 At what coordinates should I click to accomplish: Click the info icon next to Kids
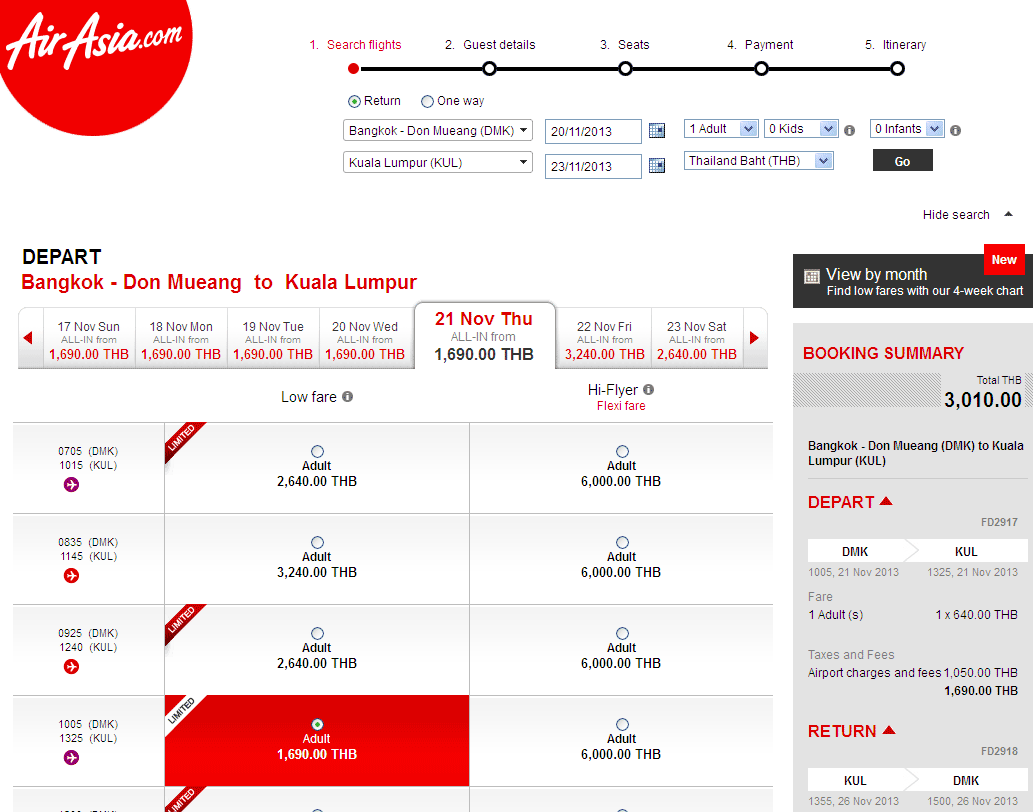click(x=850, y=130)
